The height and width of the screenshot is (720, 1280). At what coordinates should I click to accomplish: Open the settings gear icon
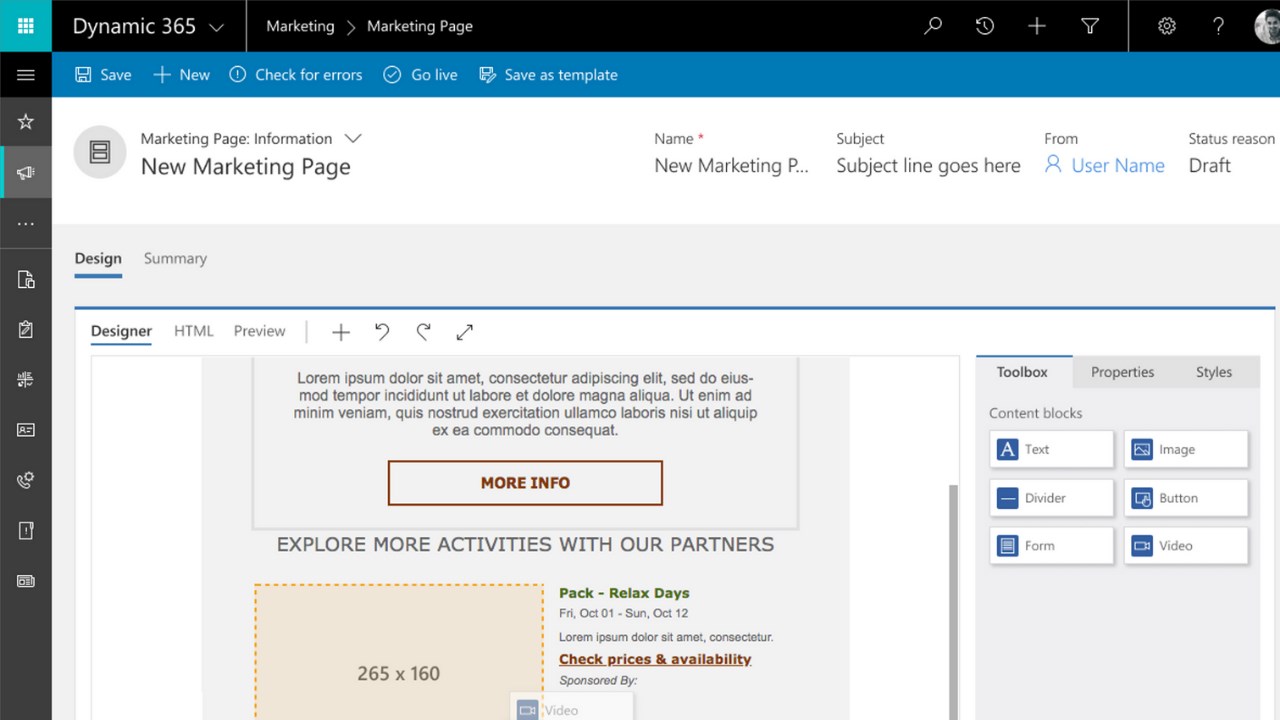pos(1166,27)
